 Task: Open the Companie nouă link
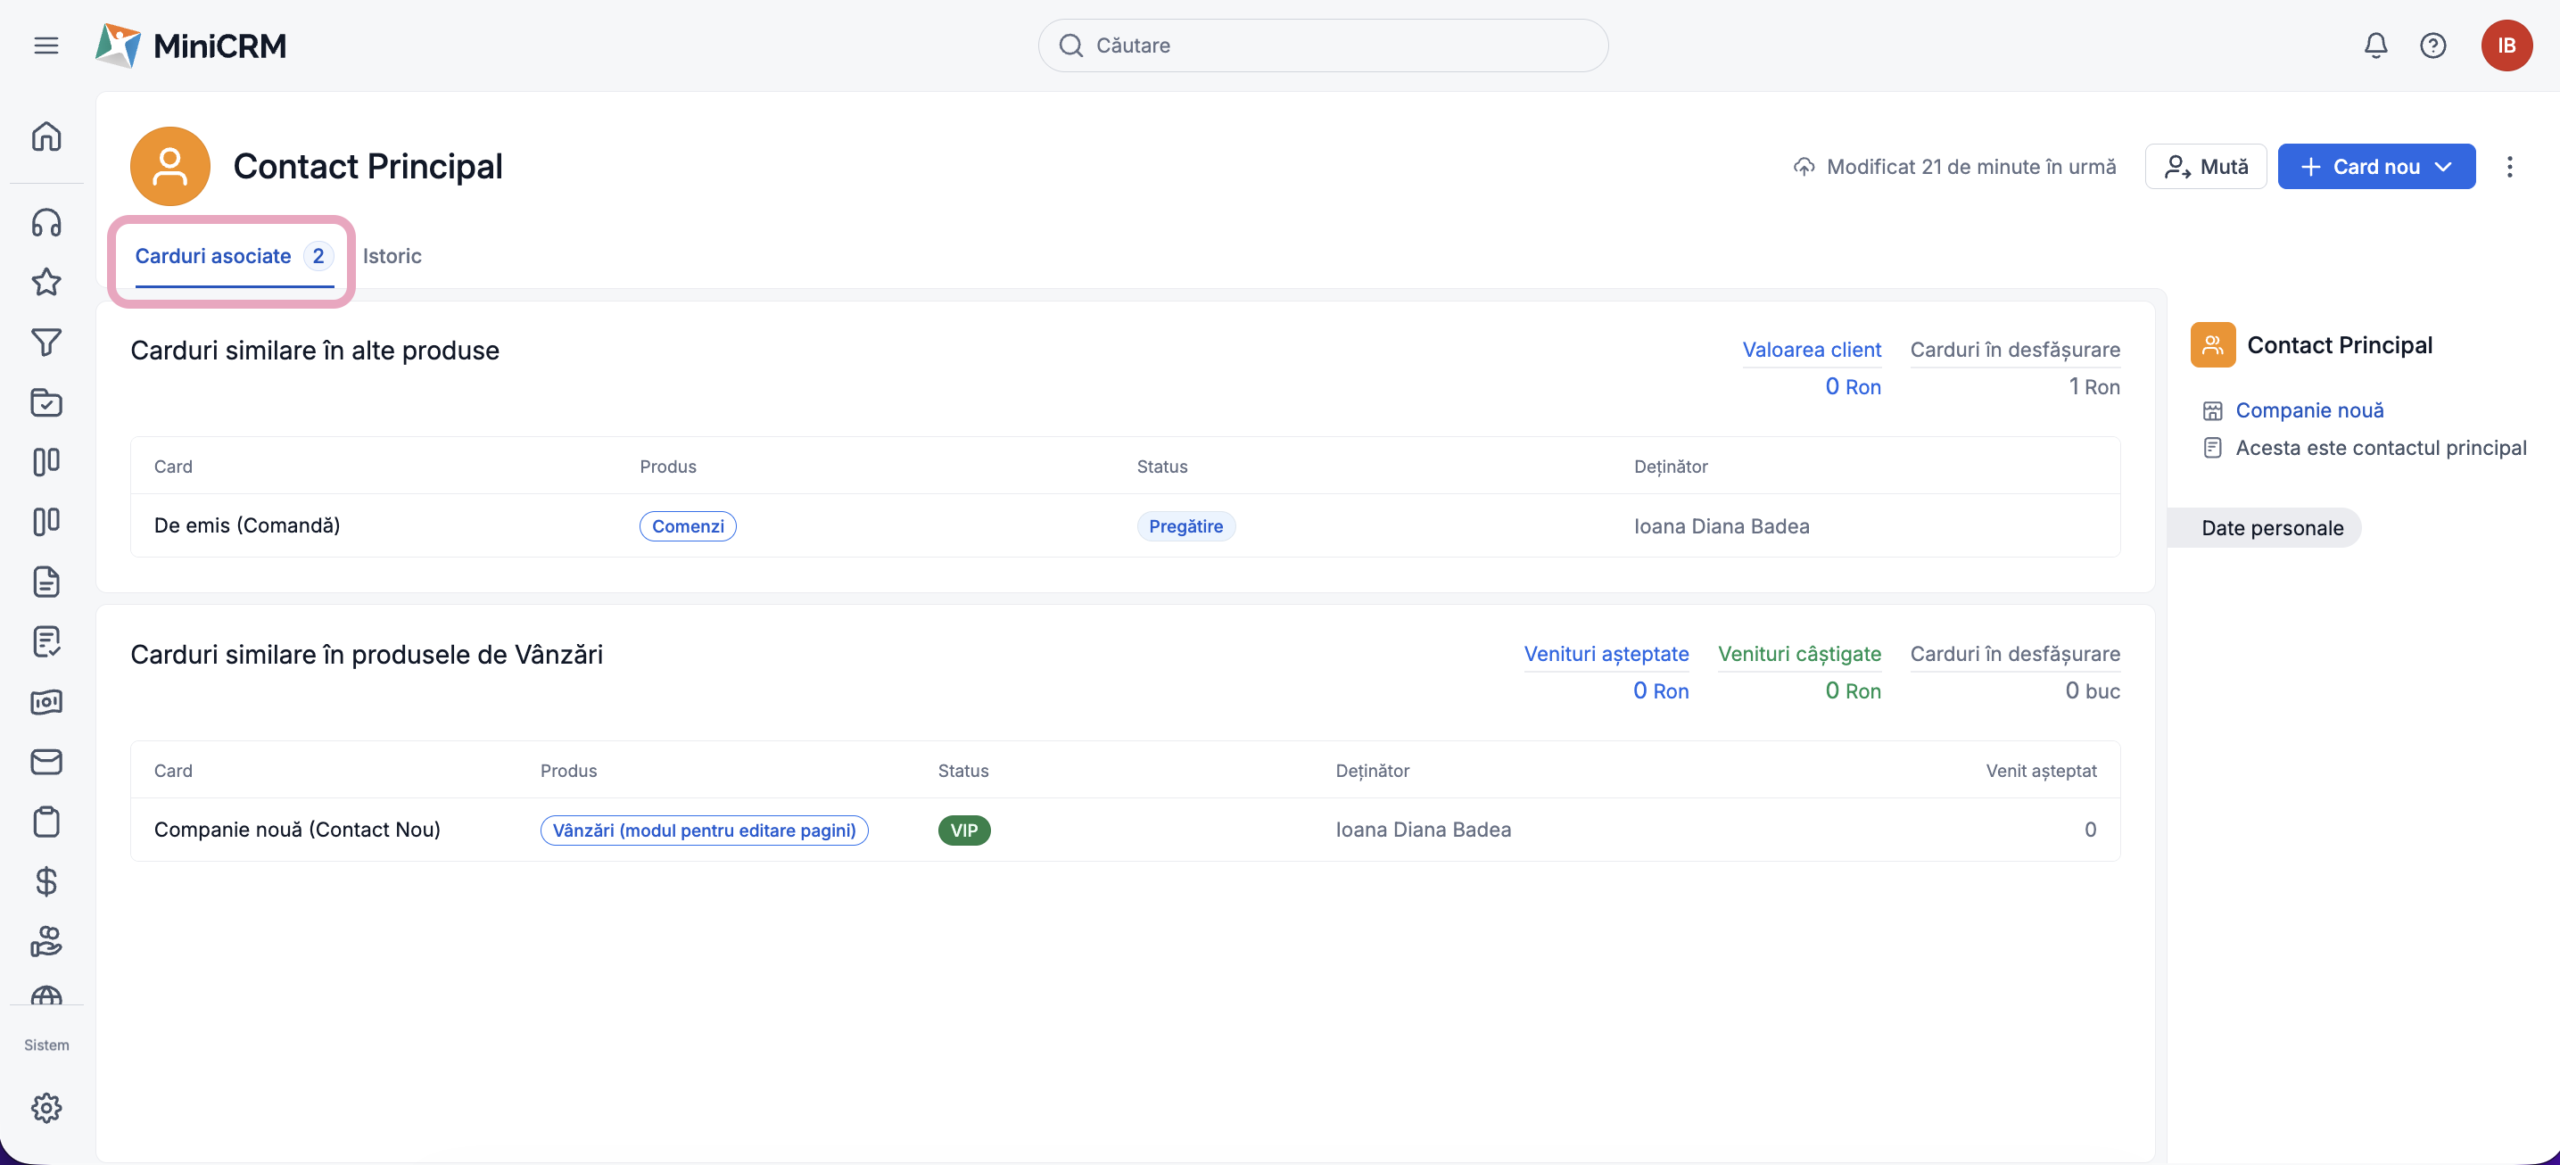click(2309, 410)
